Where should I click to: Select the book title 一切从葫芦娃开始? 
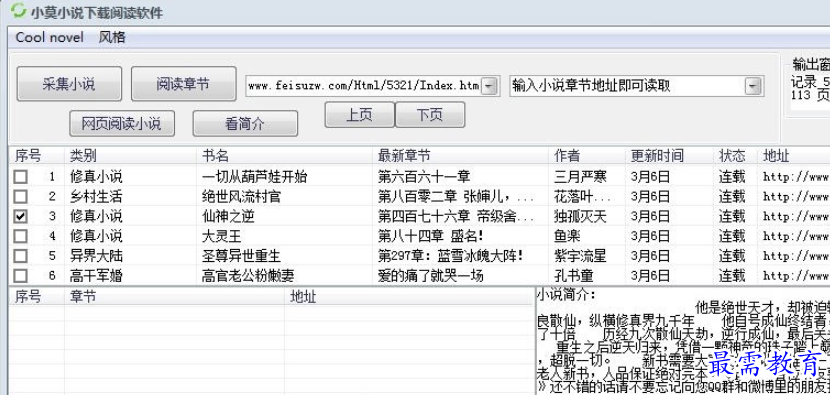[x=255, y=177]
